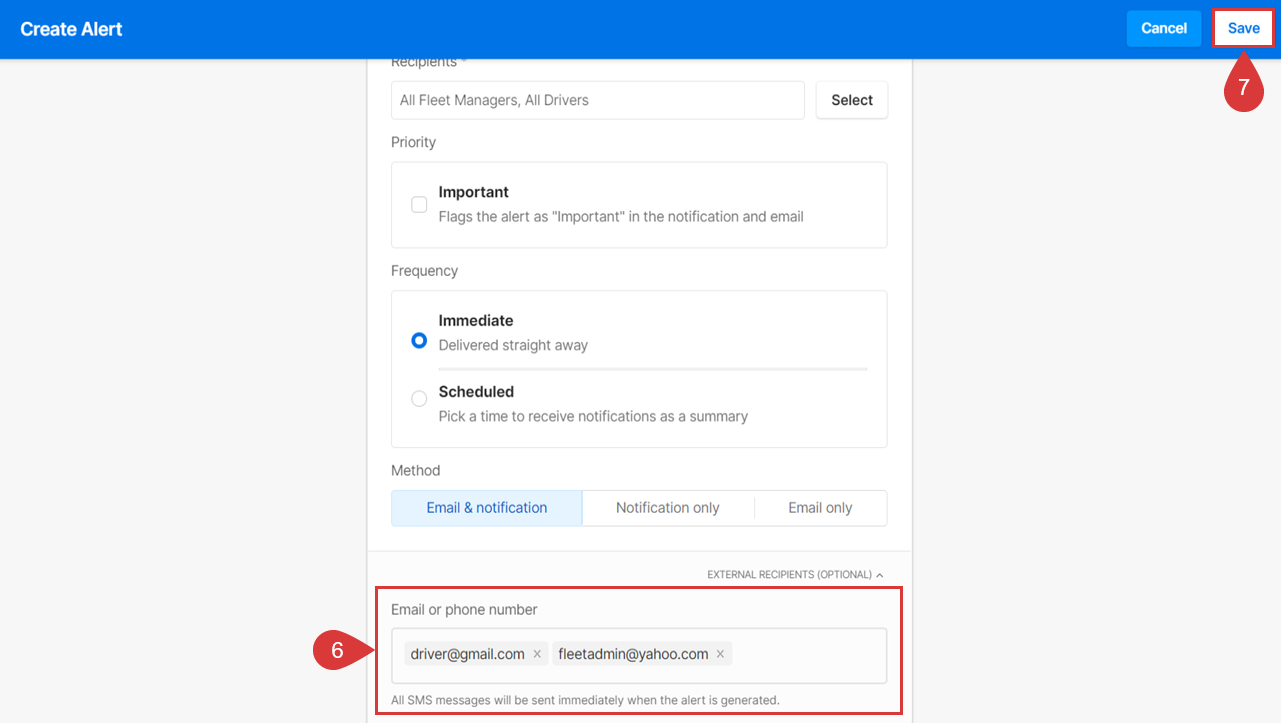Switch method to Notification only

pos(667,508)
